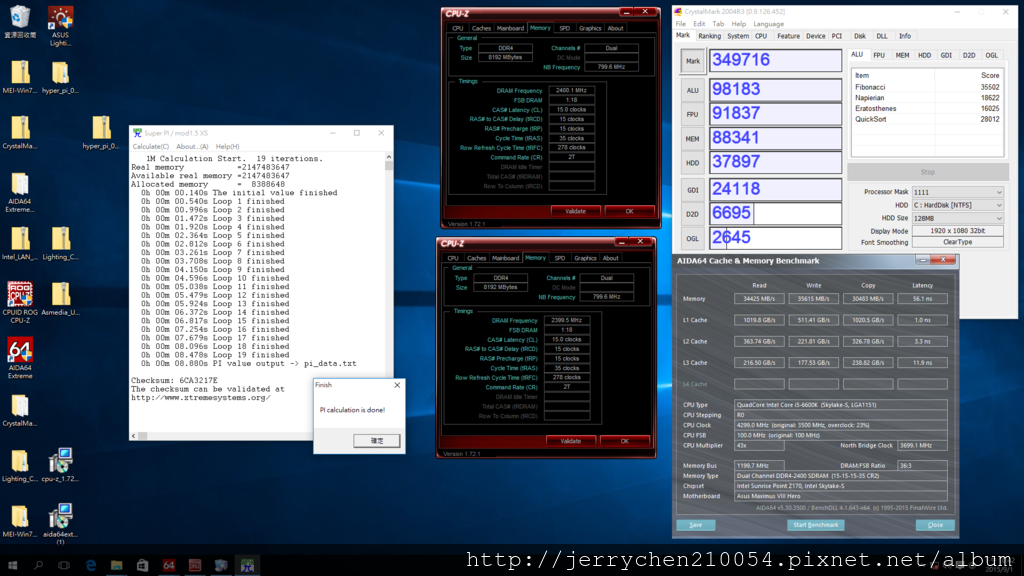Open the File menu in CrystalMark
1024x576 pixels.
point(681,24)
